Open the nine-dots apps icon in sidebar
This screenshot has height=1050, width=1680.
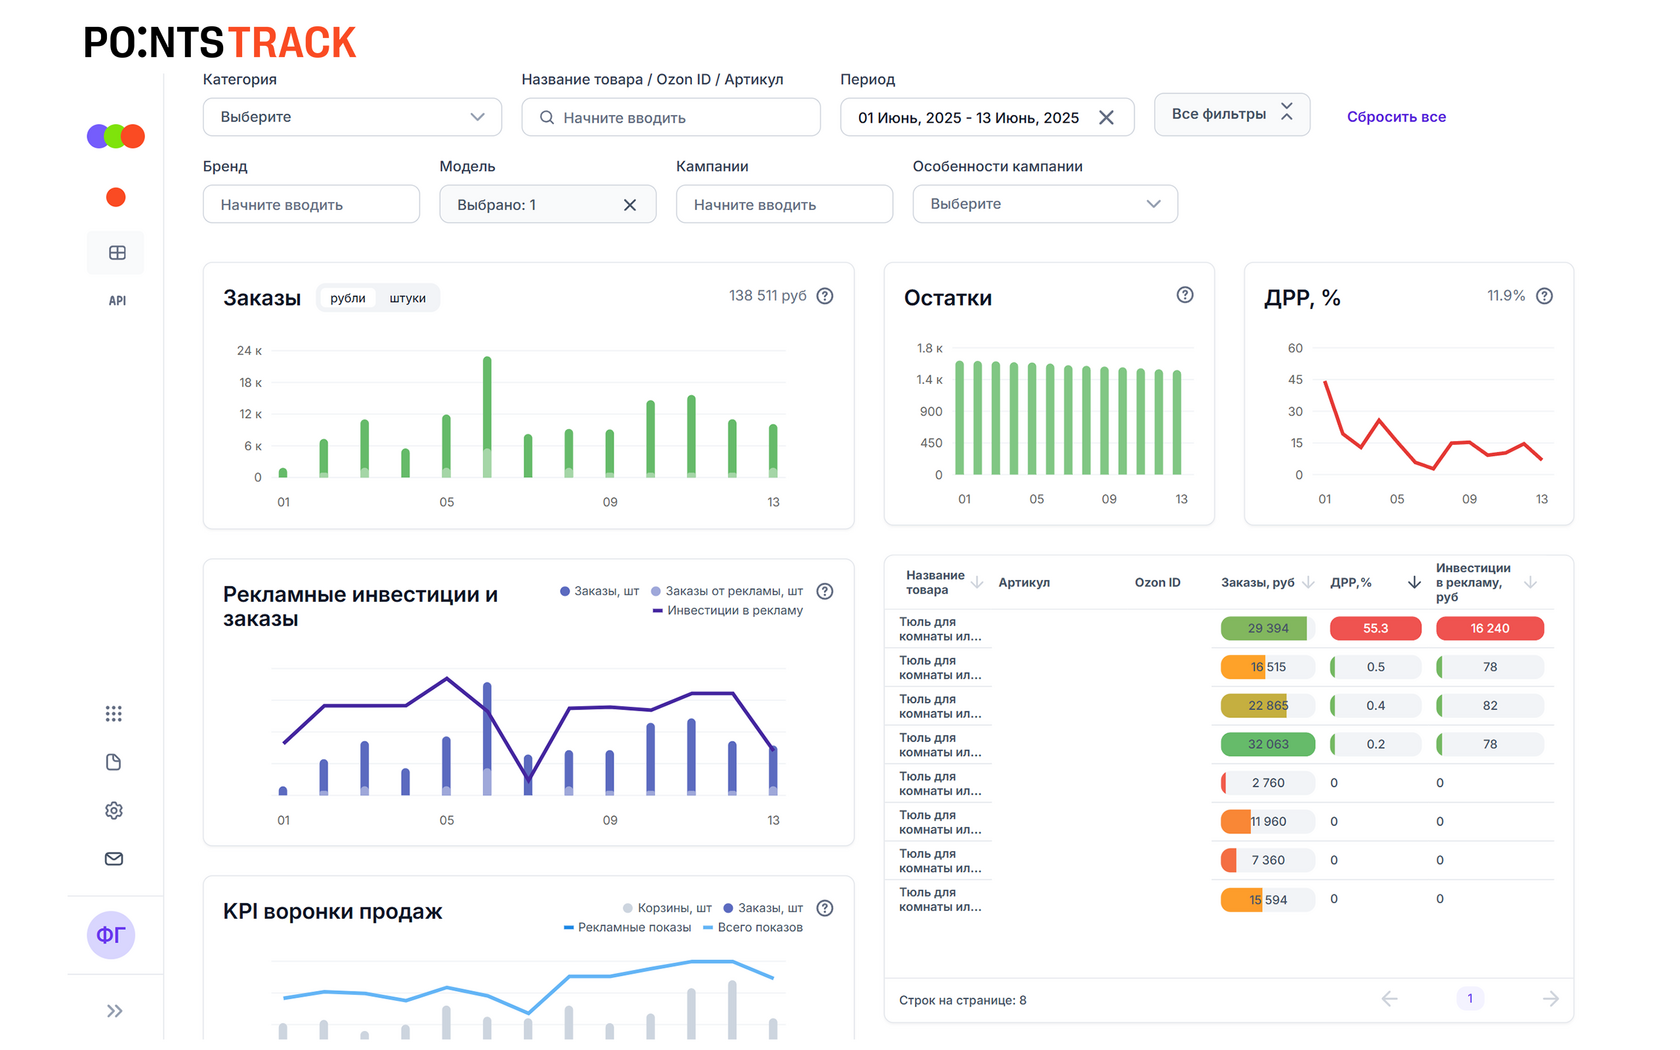(x=114, y=714)
